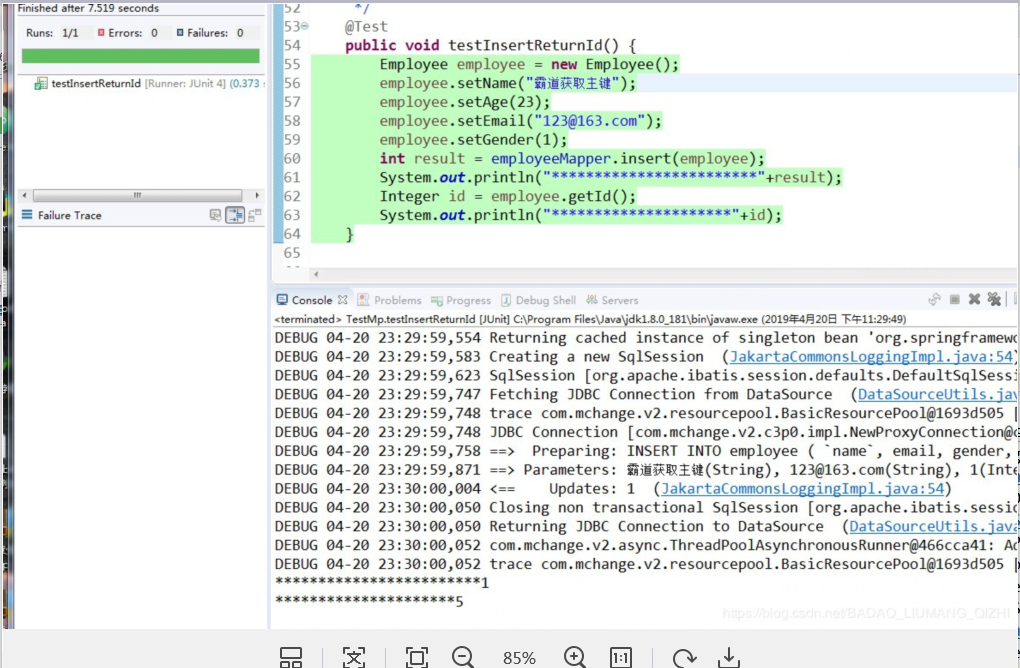Click the fit to screen icon
The height and width of the screenshot is (668, 1020).
point(416,657)
